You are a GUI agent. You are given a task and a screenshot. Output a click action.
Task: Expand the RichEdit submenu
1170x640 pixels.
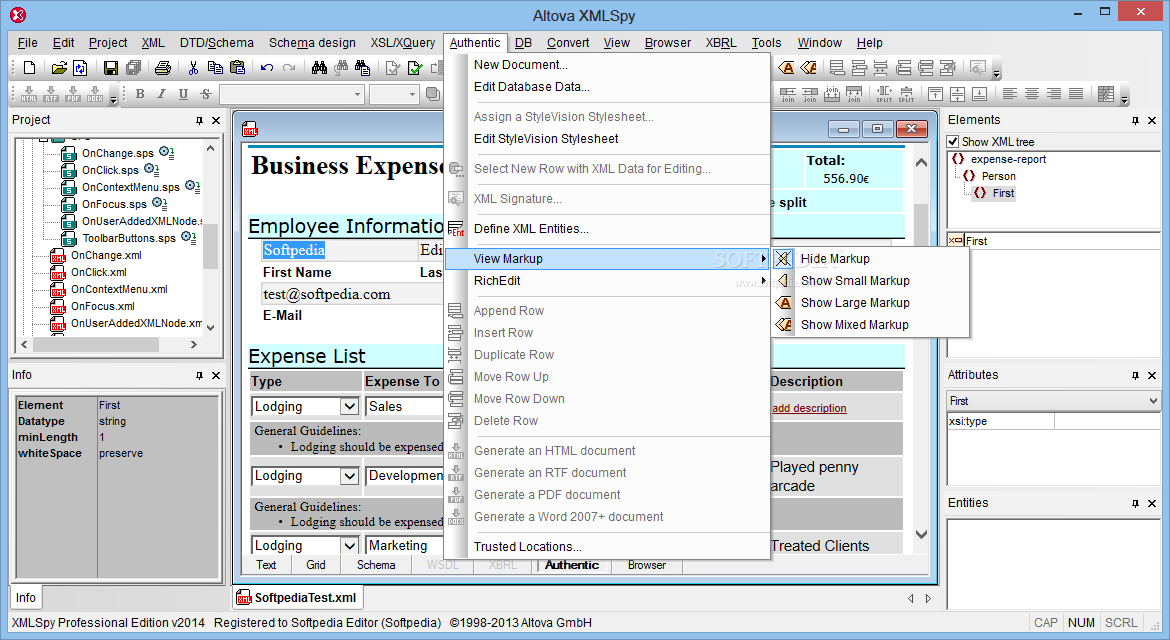[607, 280]
